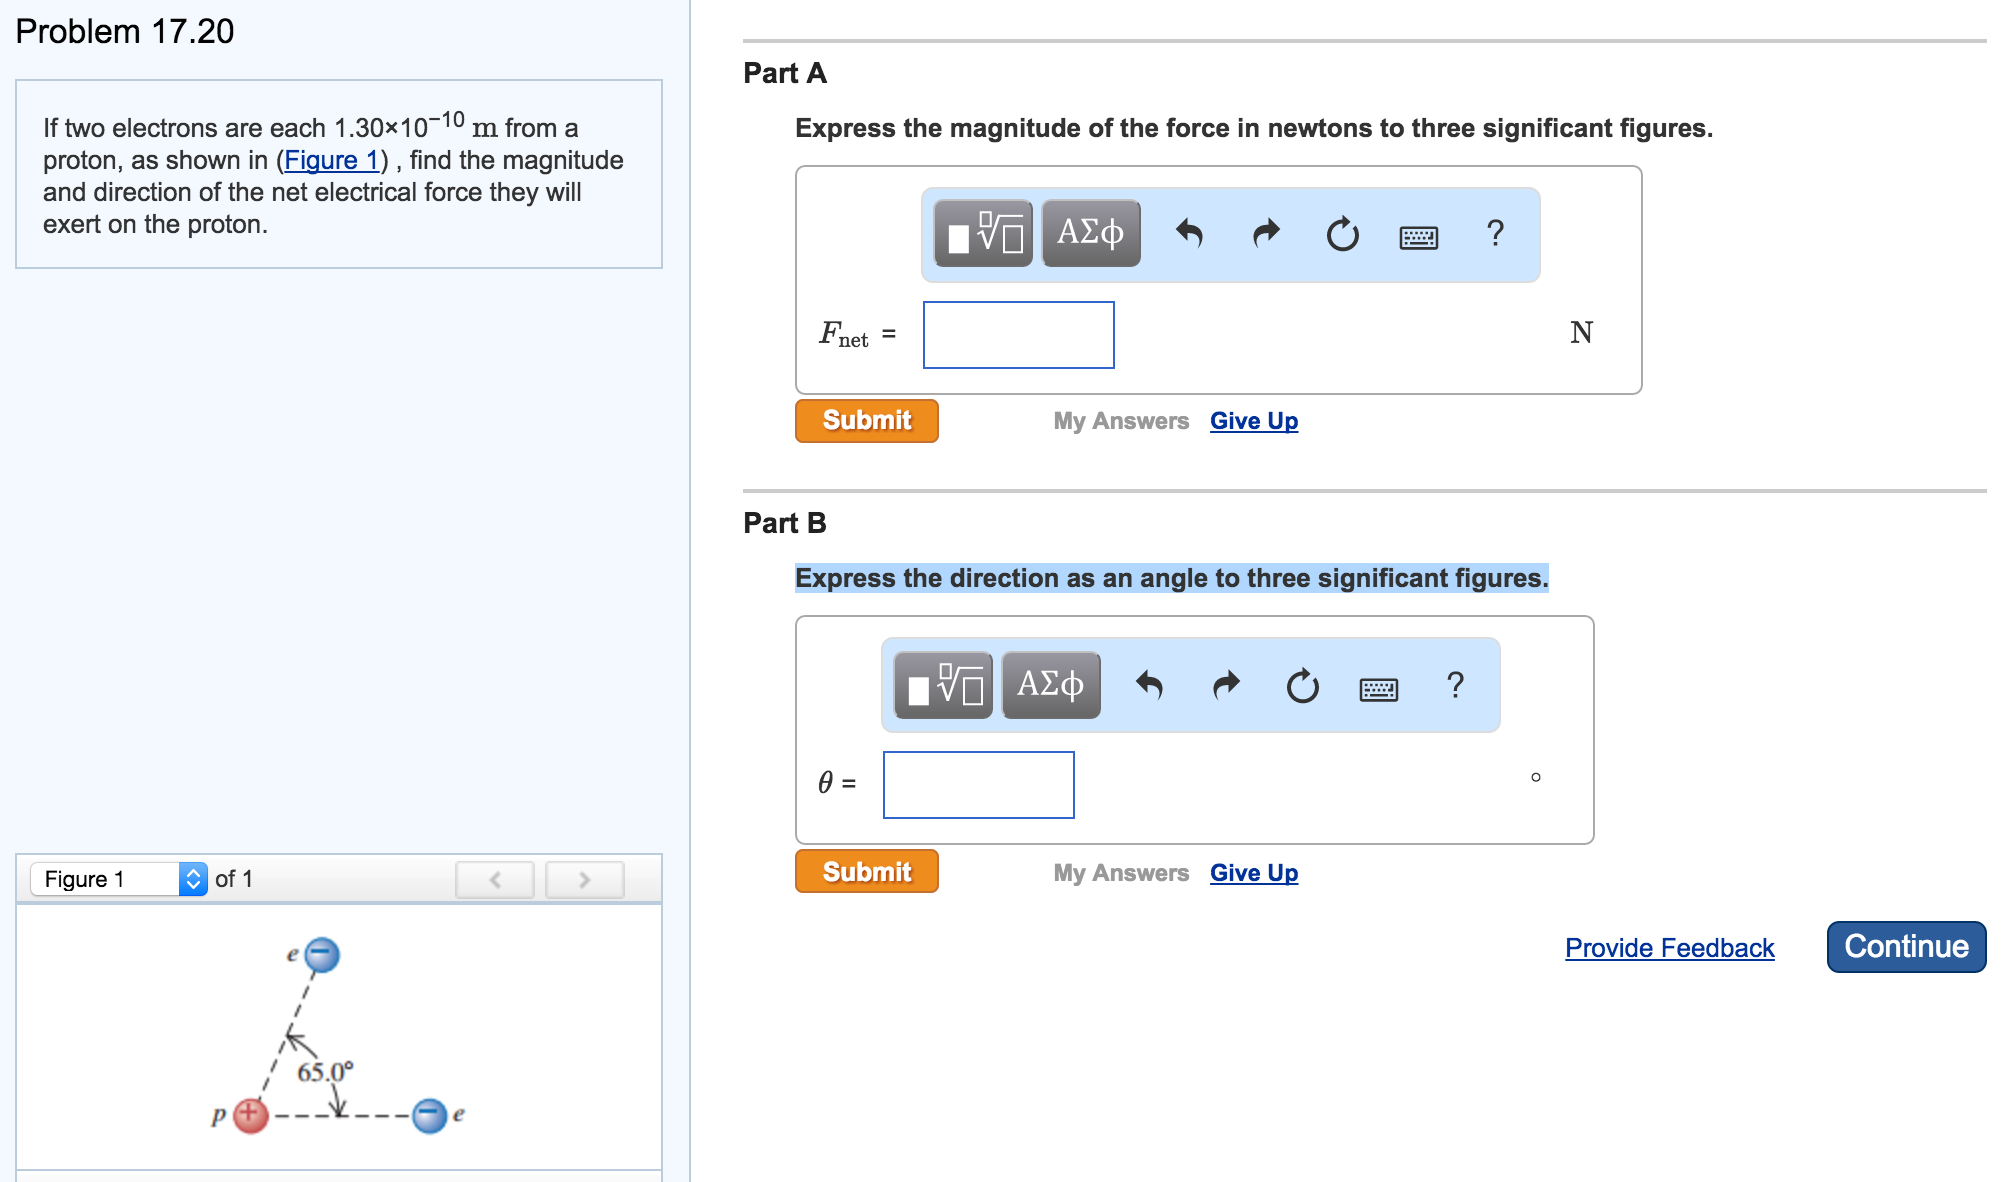
Task: Open help via question mark in Part A toolbar
Action: tap(1496, 234)
